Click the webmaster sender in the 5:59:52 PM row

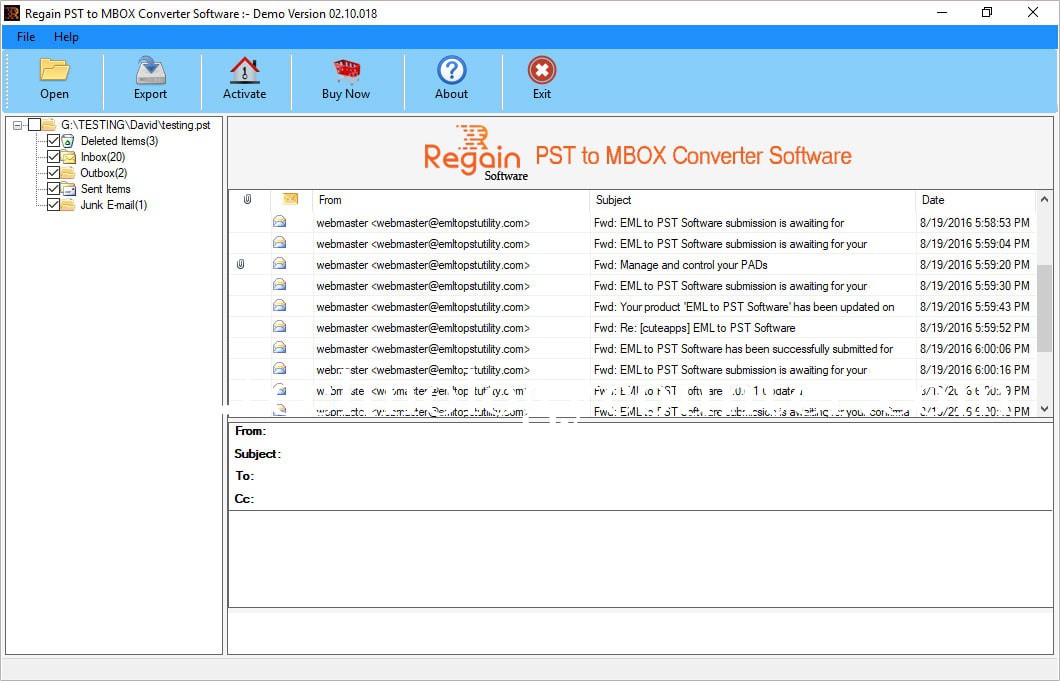click(423, 327)
